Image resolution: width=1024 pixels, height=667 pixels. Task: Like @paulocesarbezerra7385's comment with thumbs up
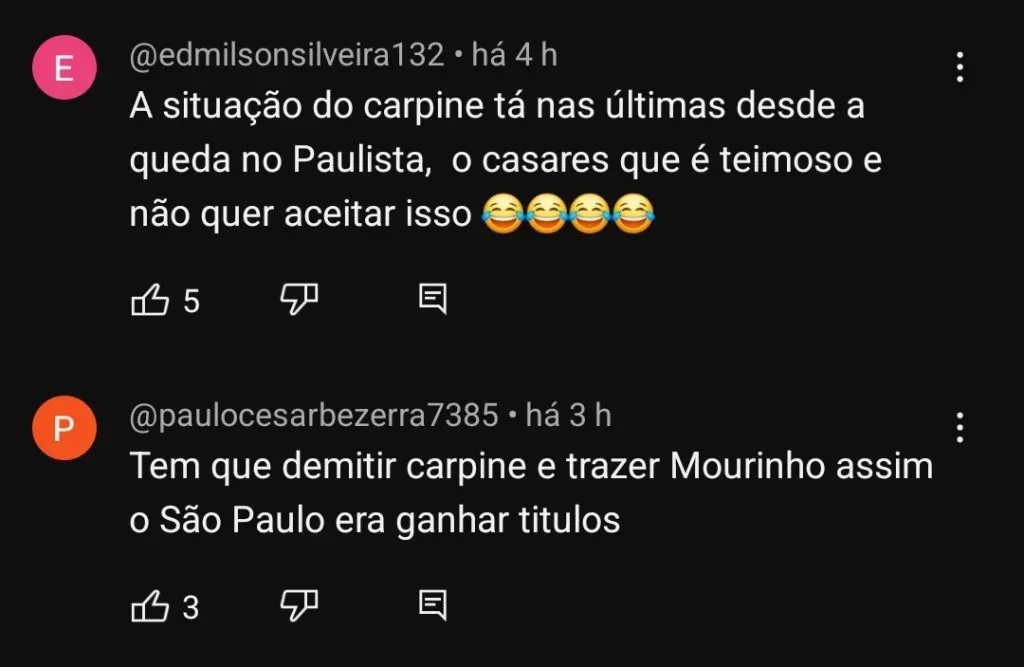click(152, 604)
